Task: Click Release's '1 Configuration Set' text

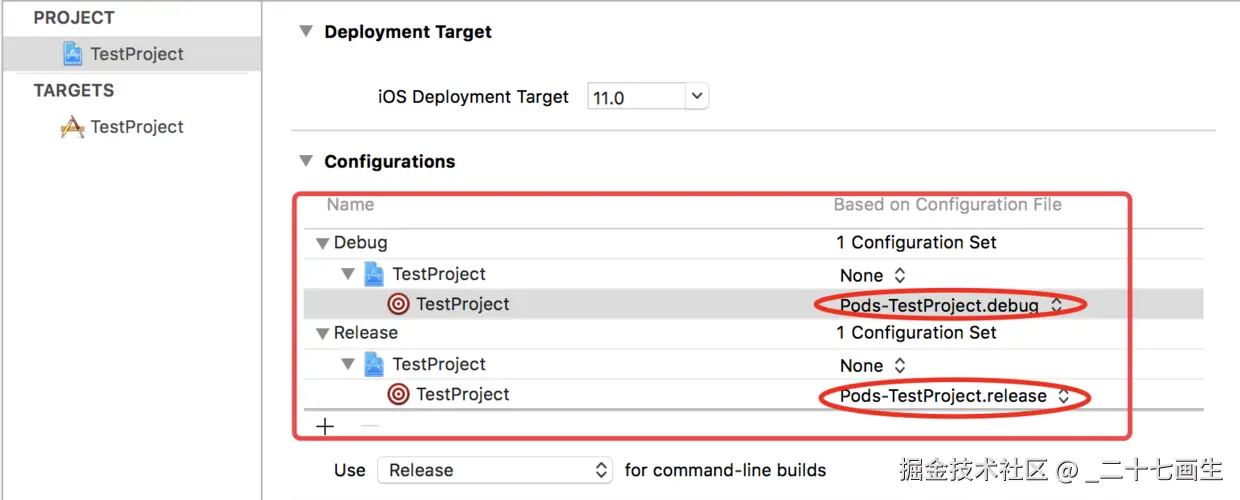Action: 917,332
